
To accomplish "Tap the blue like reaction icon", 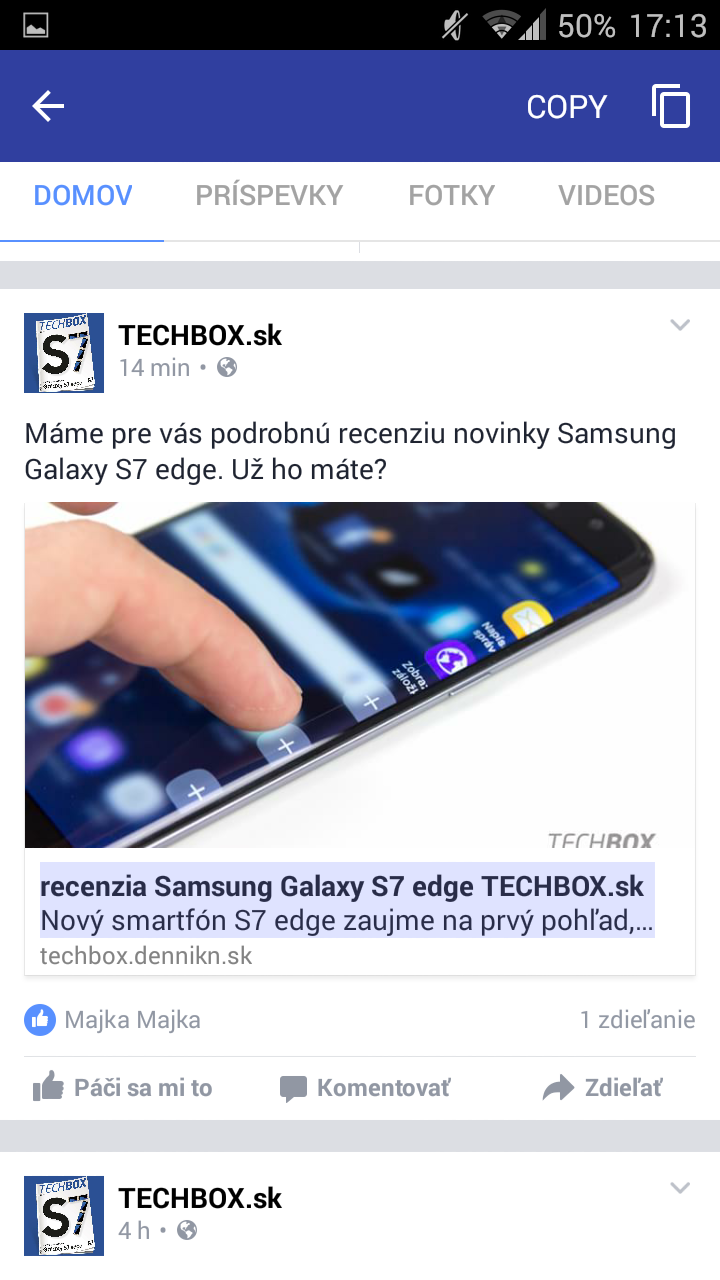I will [x=40, y=1020].
